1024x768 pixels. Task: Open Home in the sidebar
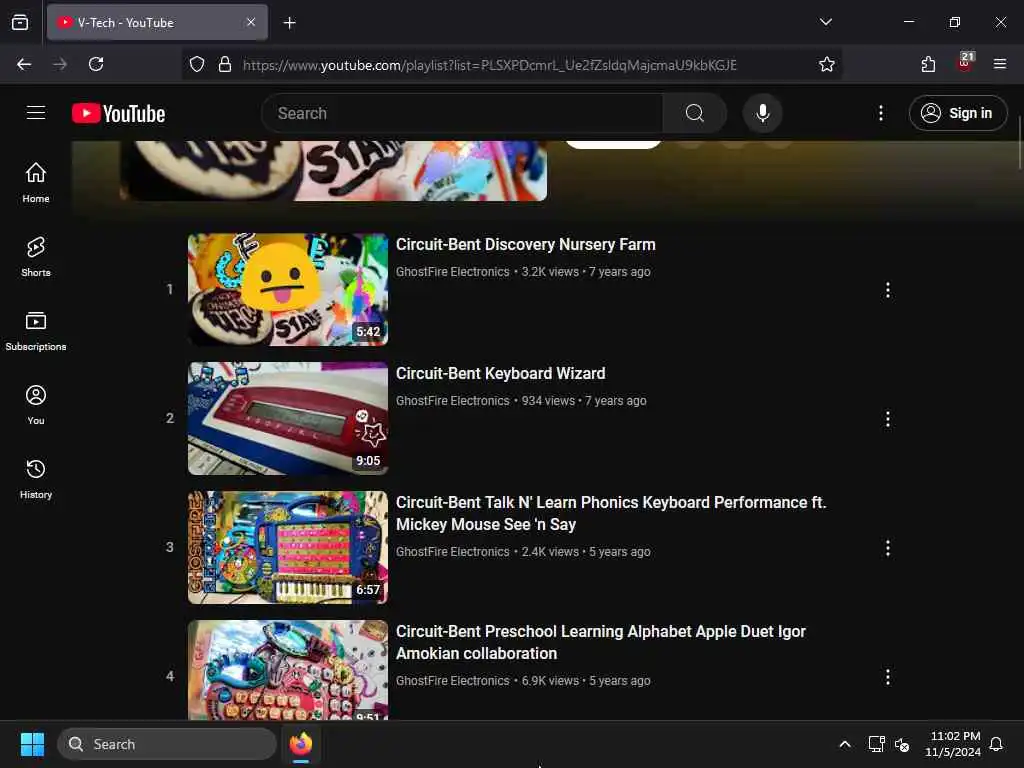[x=36, y=182]
